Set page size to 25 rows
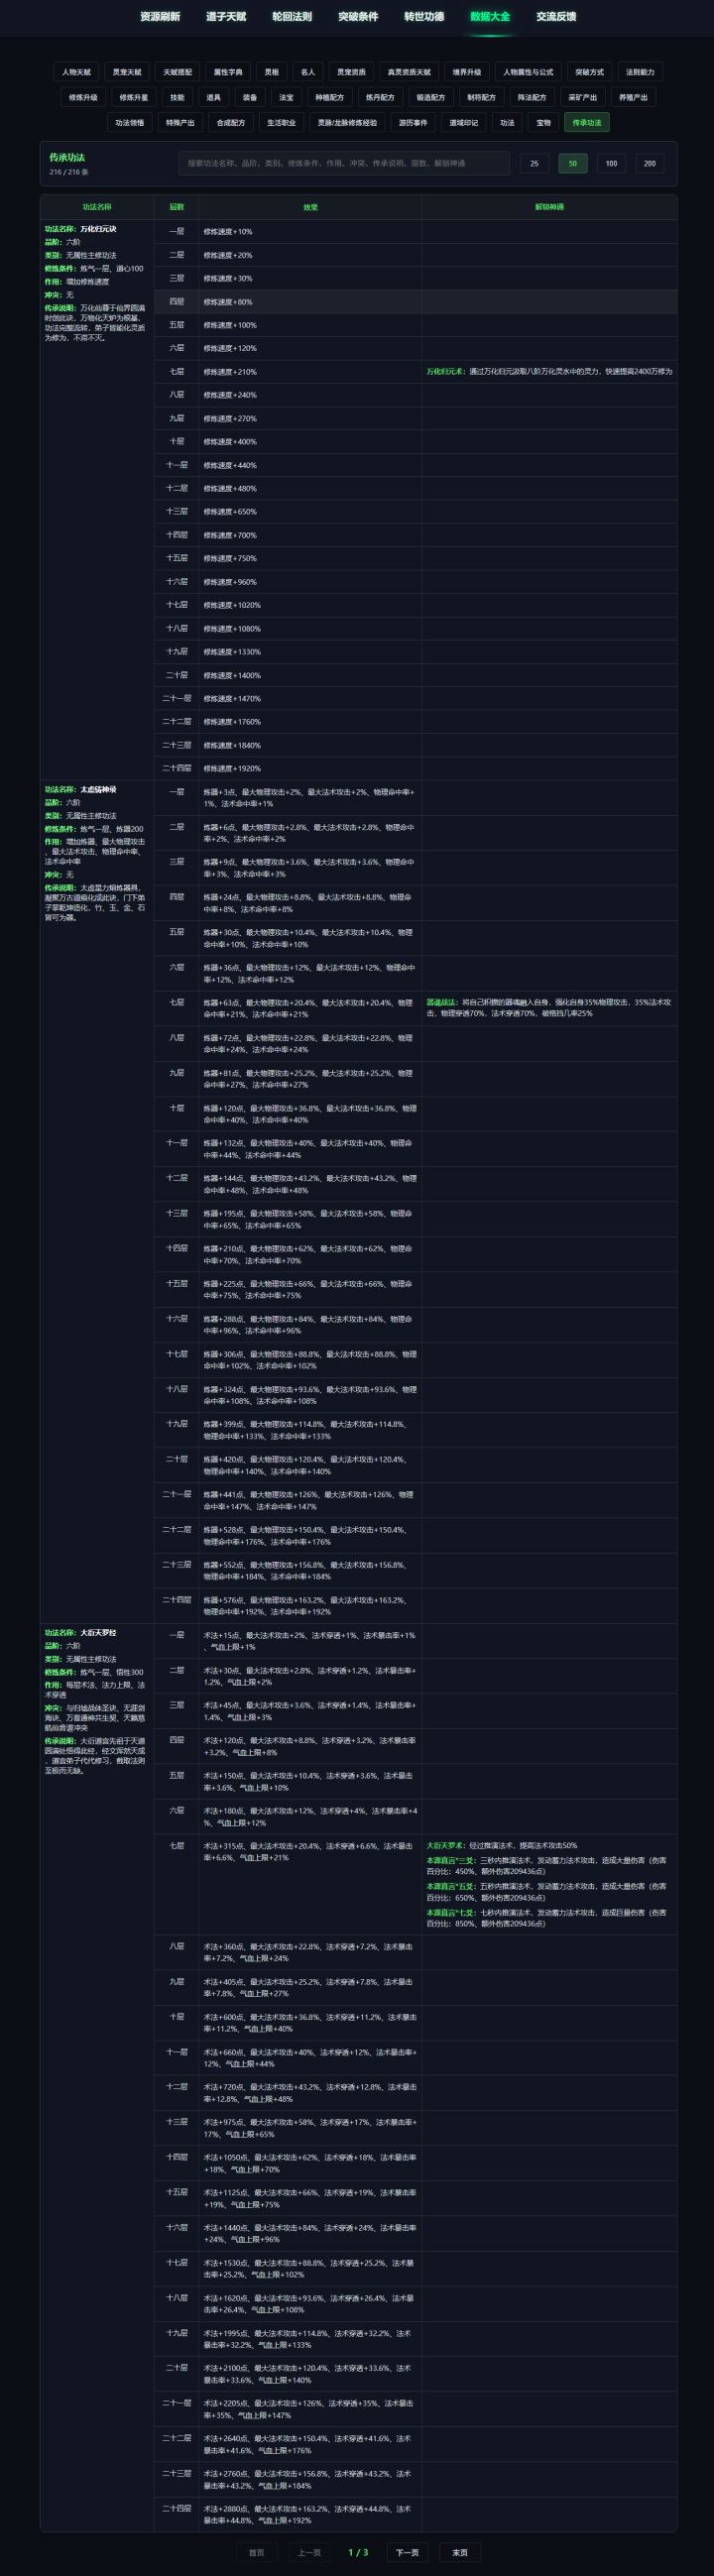This screenshot has width=714, height=2576. click(x=534, y=163)
